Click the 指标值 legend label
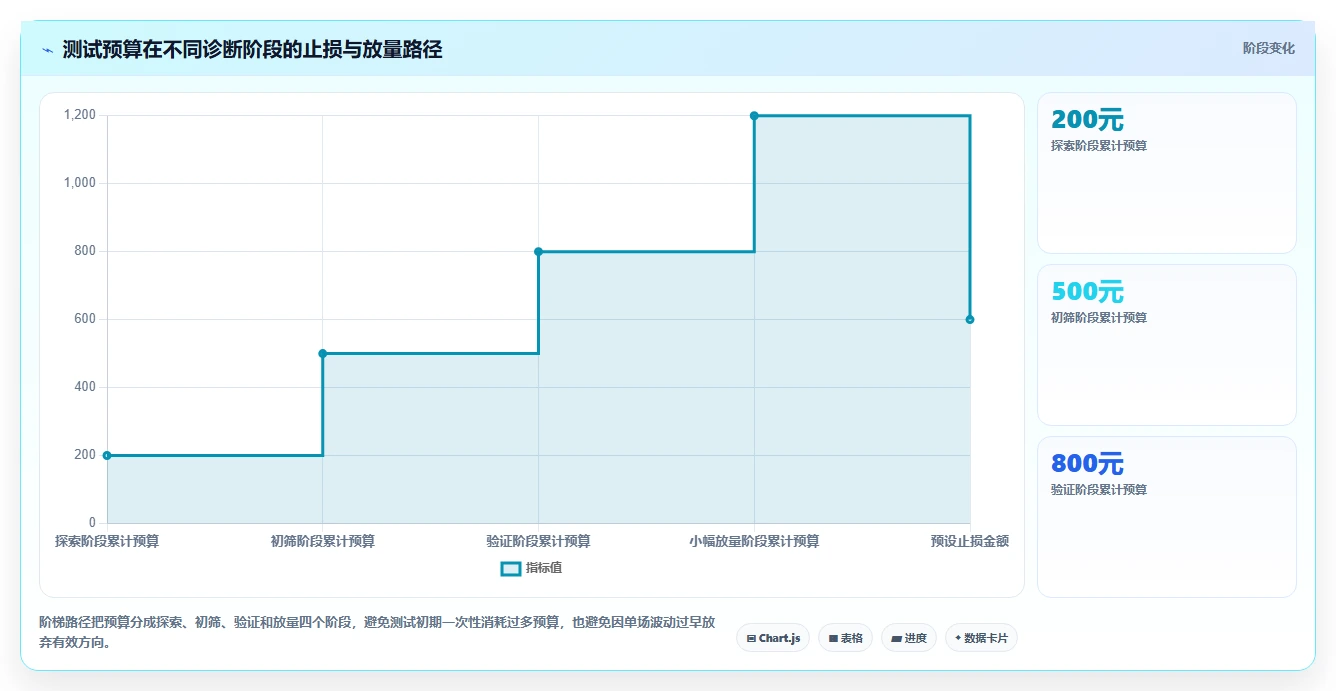This screenshot has height=691, width=1336. tap(544, 569)
